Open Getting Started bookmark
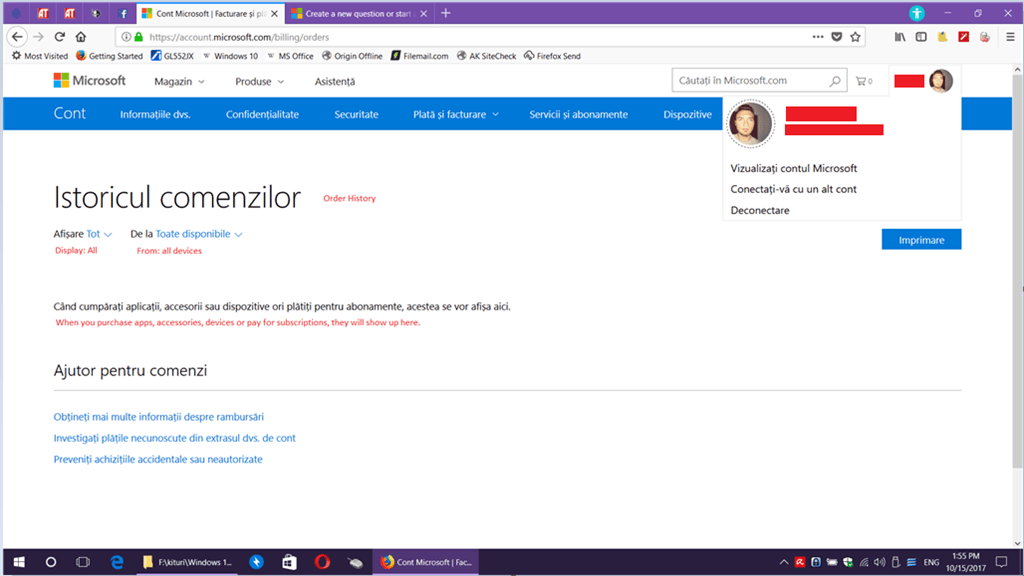 point(109,56)
